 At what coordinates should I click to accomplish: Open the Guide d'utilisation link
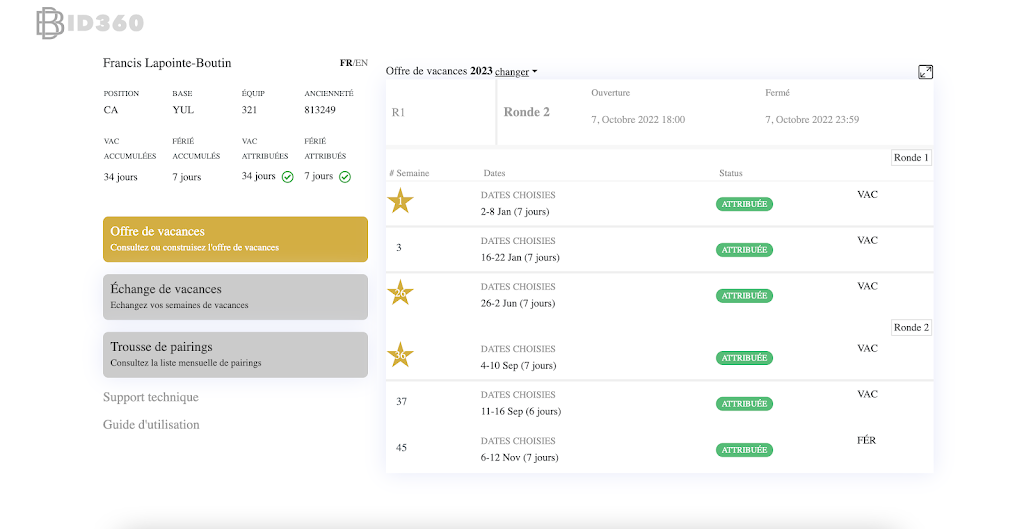(152, 425)
